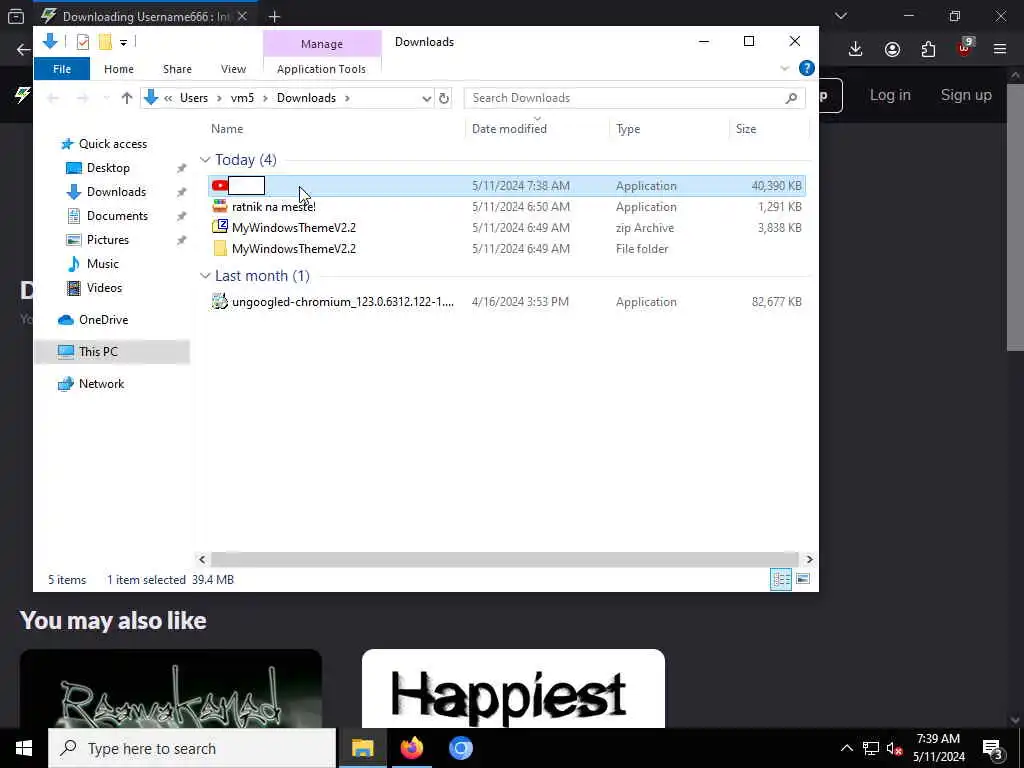
Task: Click the Search Downloads field
Action: point(633,98)
